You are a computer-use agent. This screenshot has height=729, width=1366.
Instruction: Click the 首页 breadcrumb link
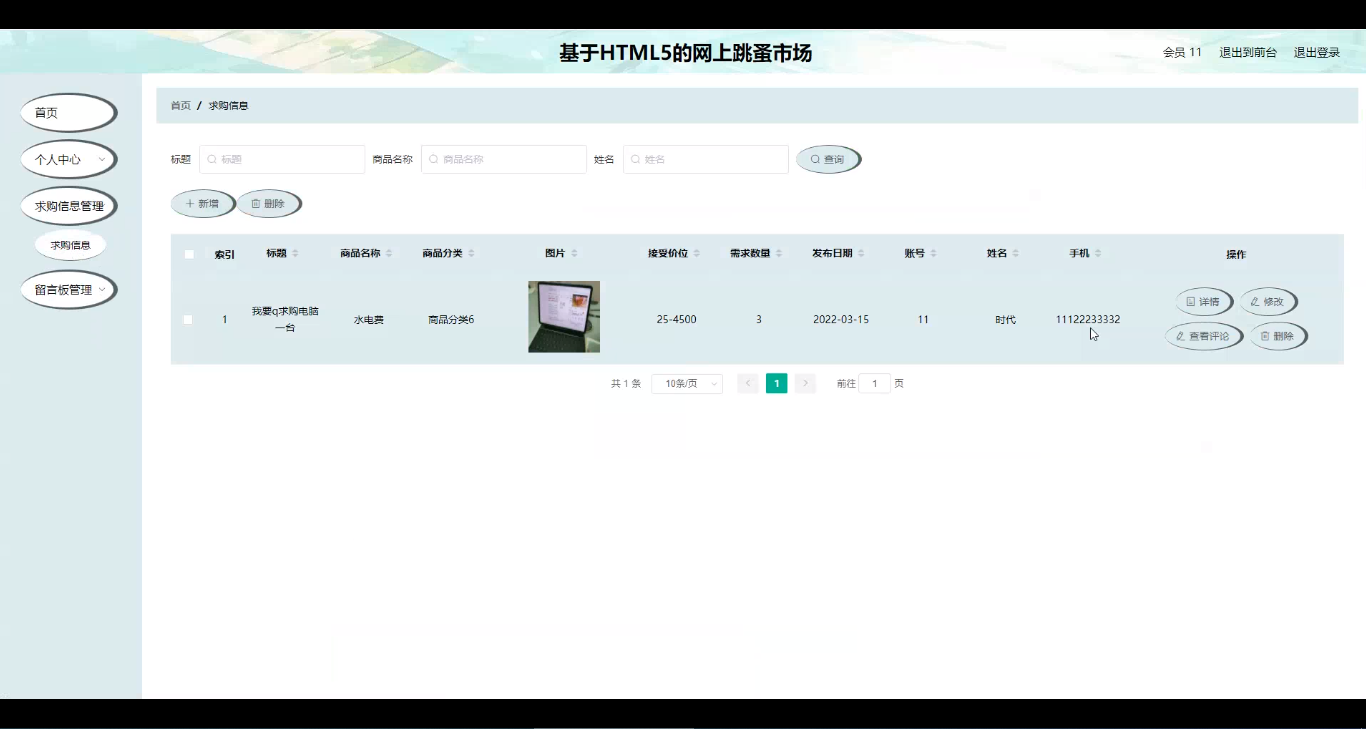click(x=180, y=106)
